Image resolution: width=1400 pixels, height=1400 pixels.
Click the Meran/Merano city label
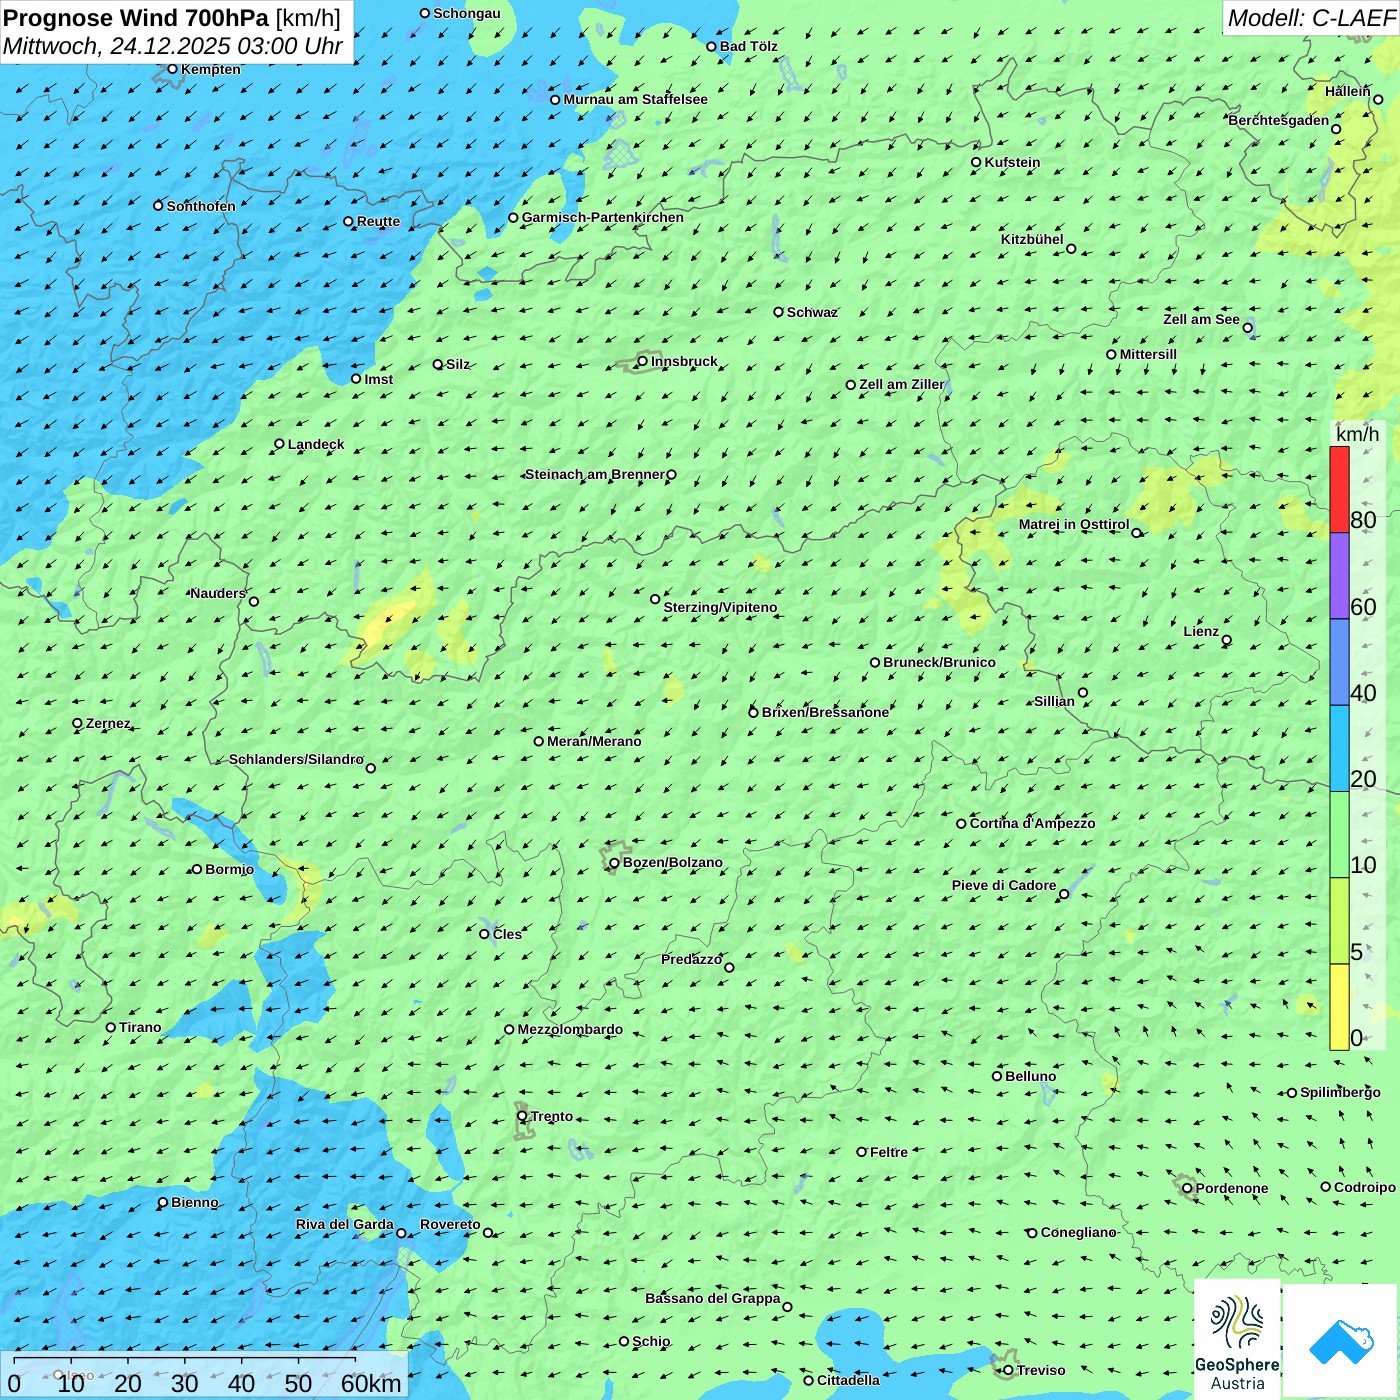pos(594,741)
